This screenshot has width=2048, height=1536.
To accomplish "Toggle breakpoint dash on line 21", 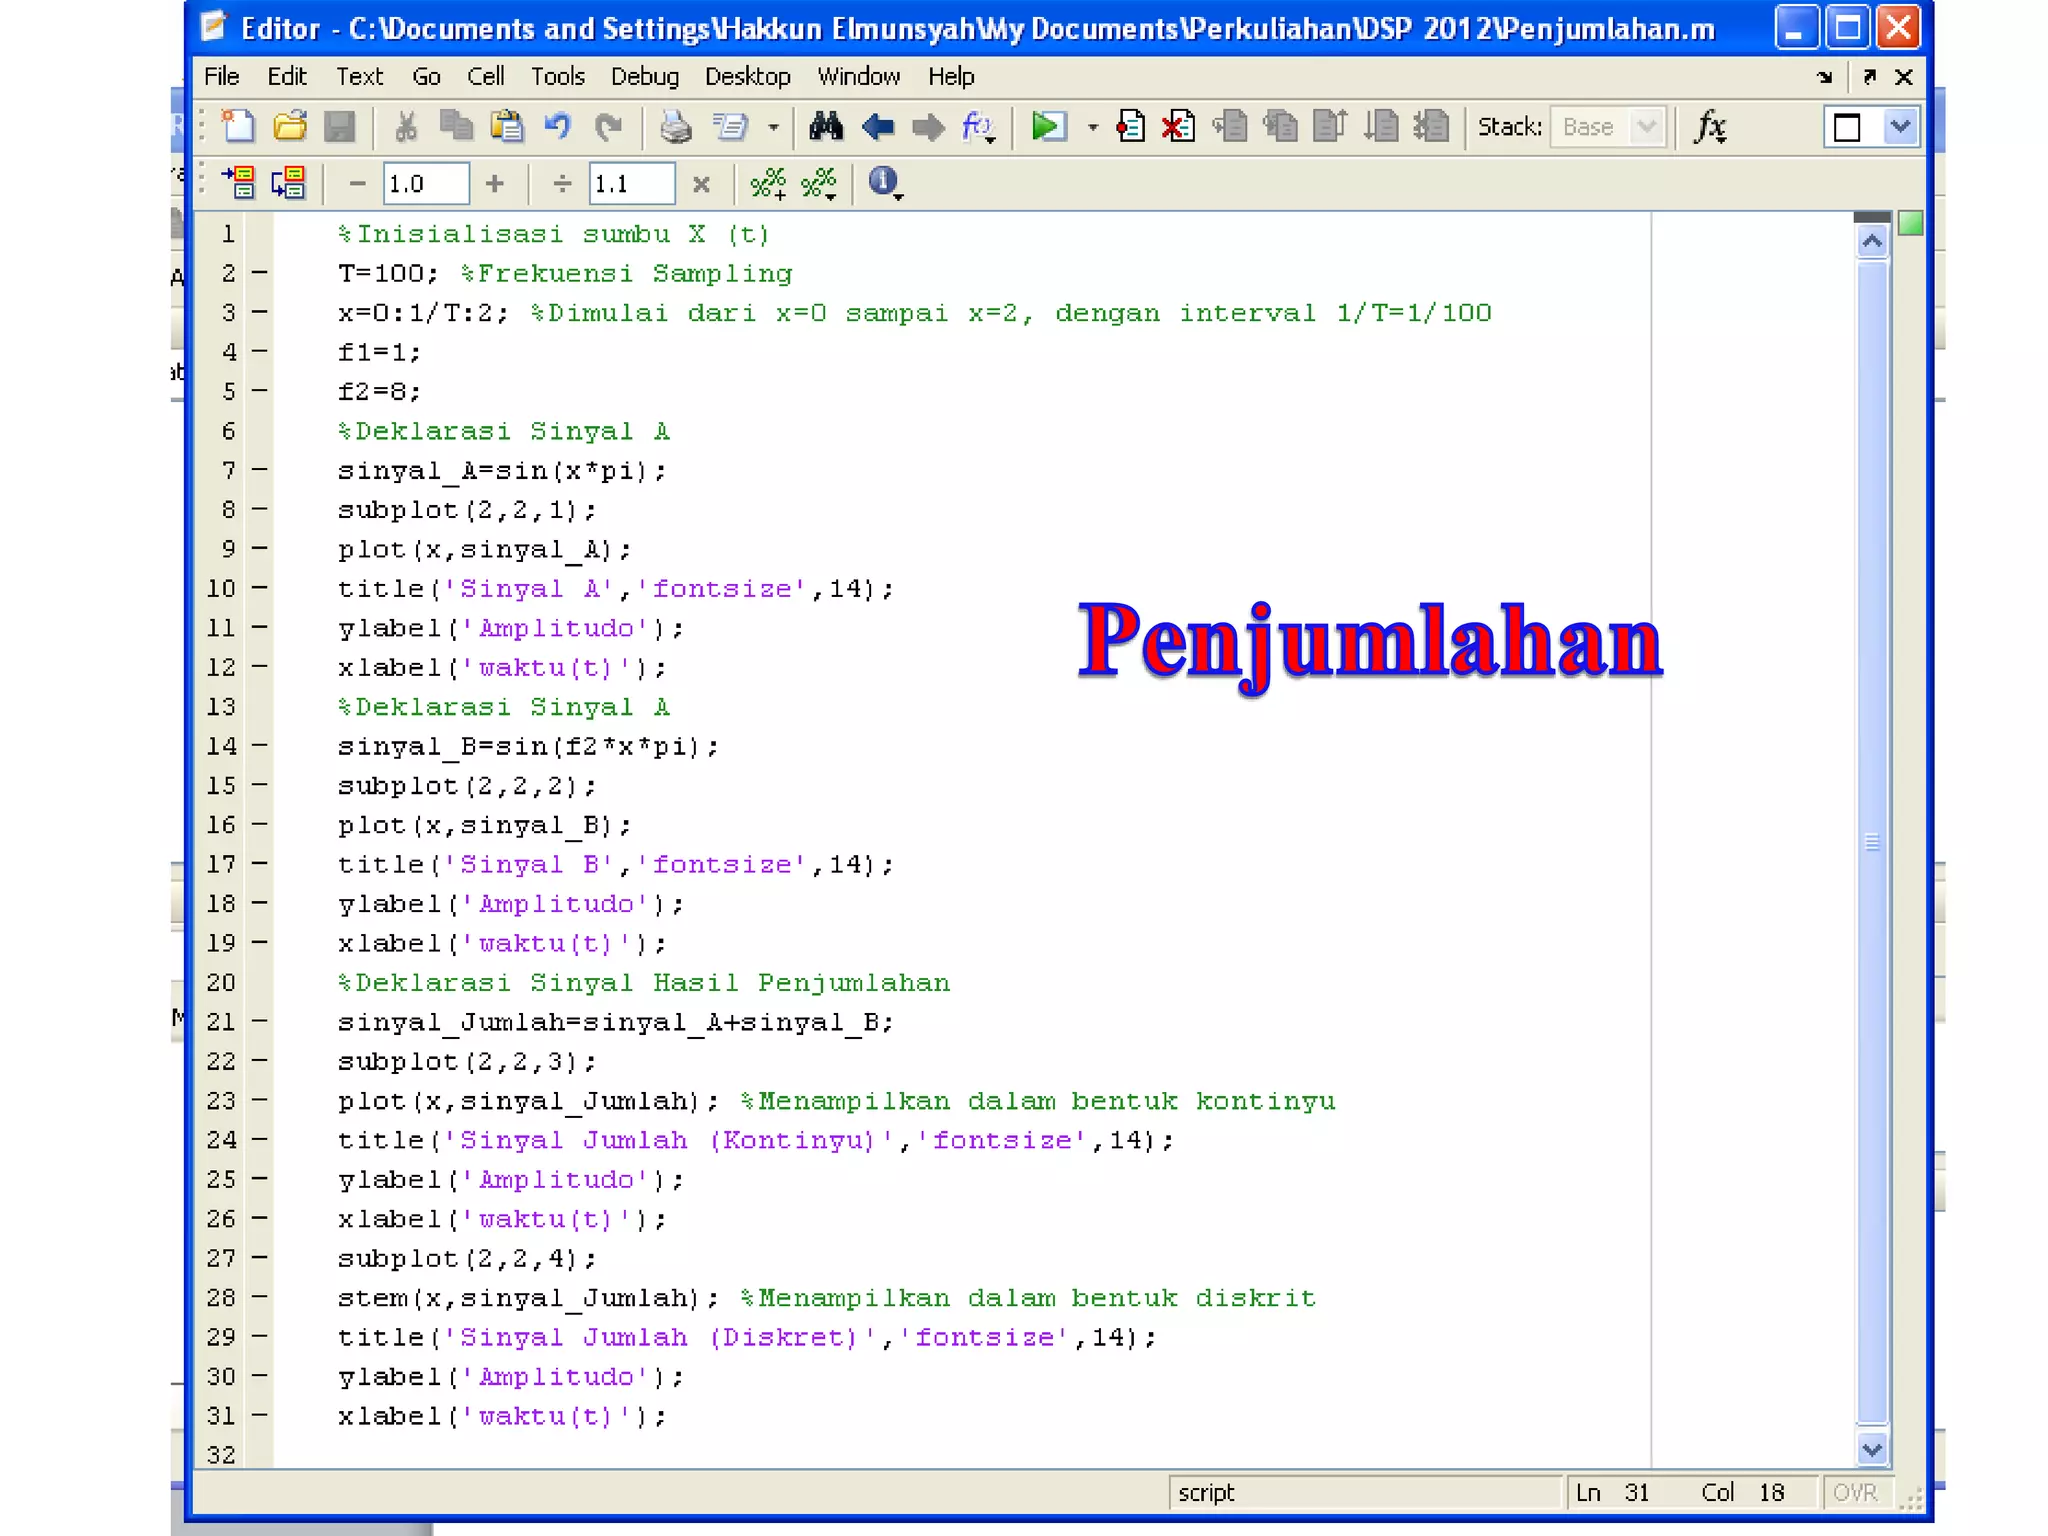I will click(260, 1021).
